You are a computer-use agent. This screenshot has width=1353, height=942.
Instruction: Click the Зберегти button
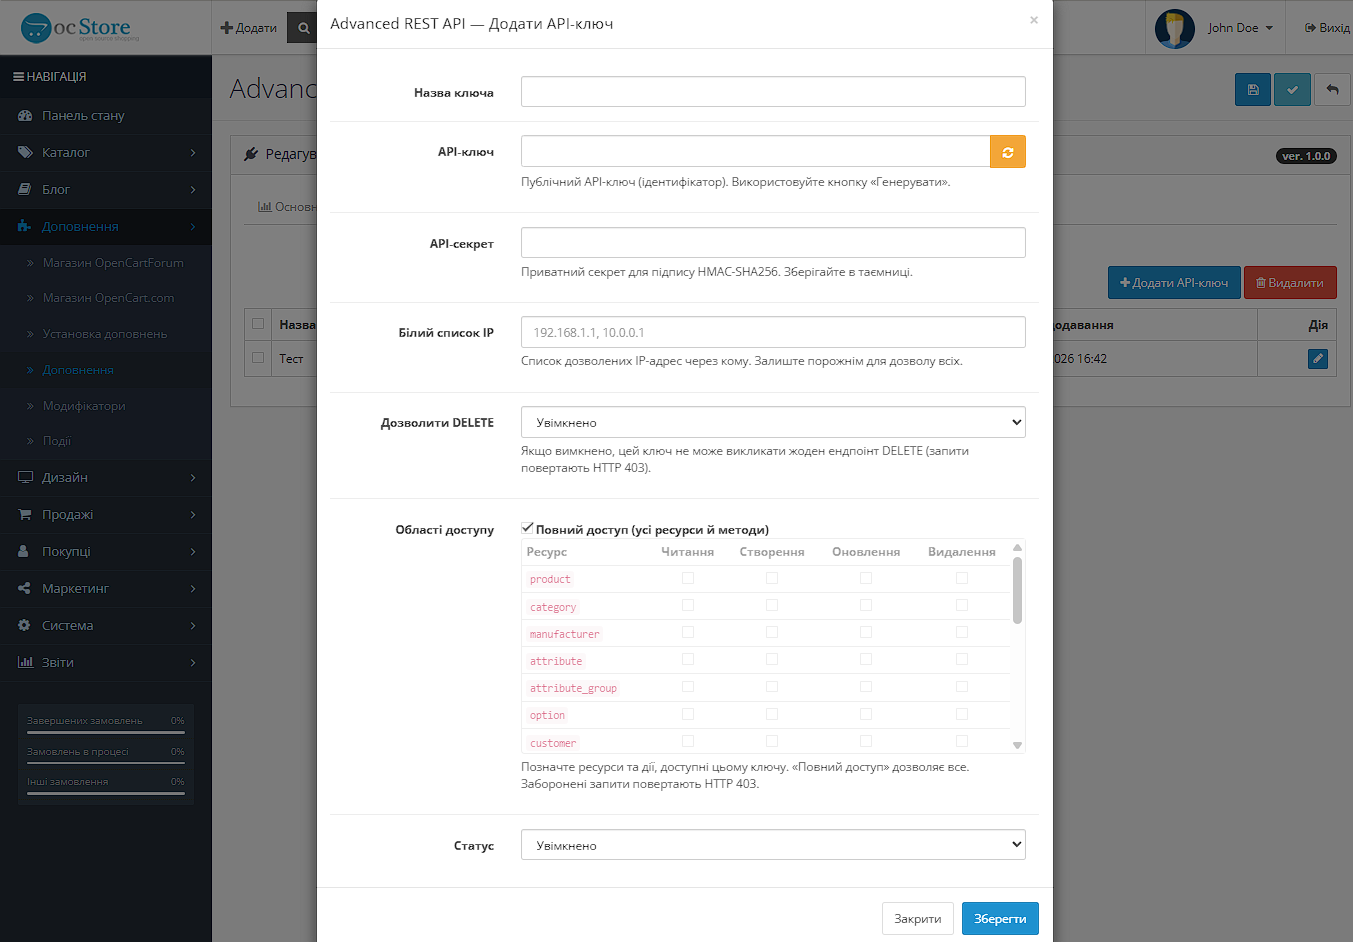coord(1000,919)
